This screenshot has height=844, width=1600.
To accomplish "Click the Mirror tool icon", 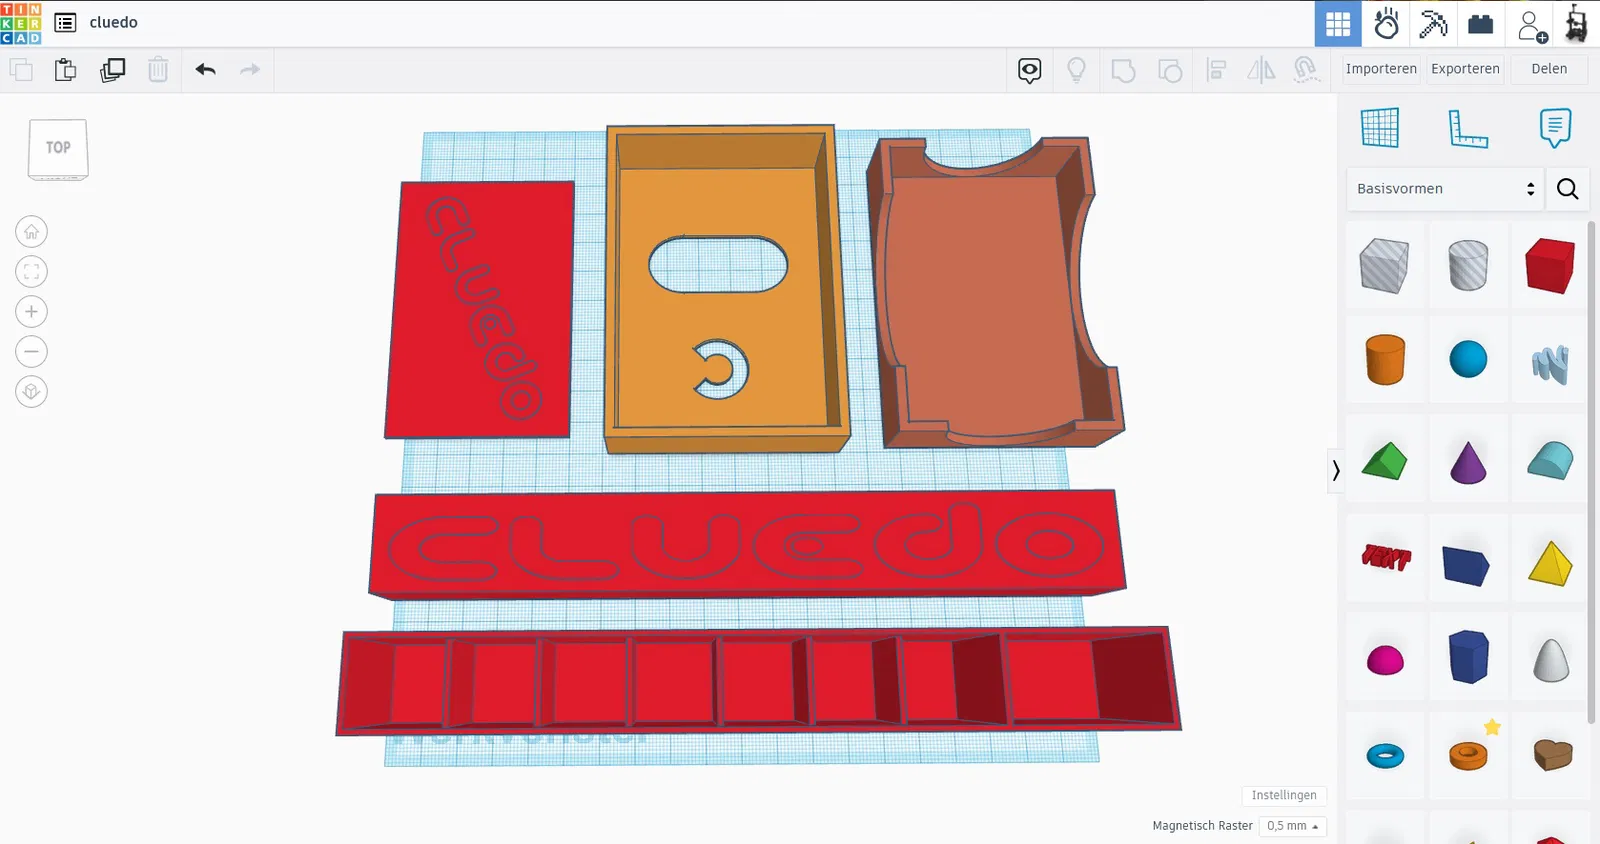I will point(1261,70).
